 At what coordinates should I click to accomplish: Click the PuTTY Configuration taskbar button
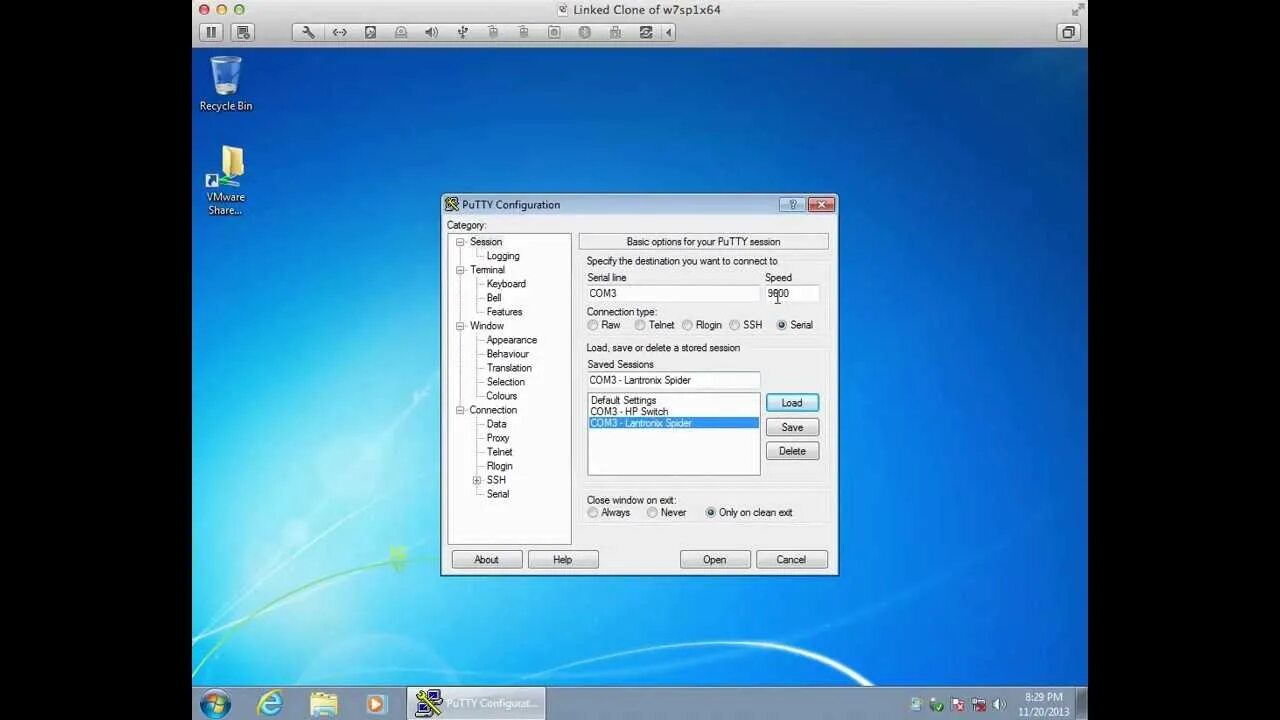click(x=476, y=703)
